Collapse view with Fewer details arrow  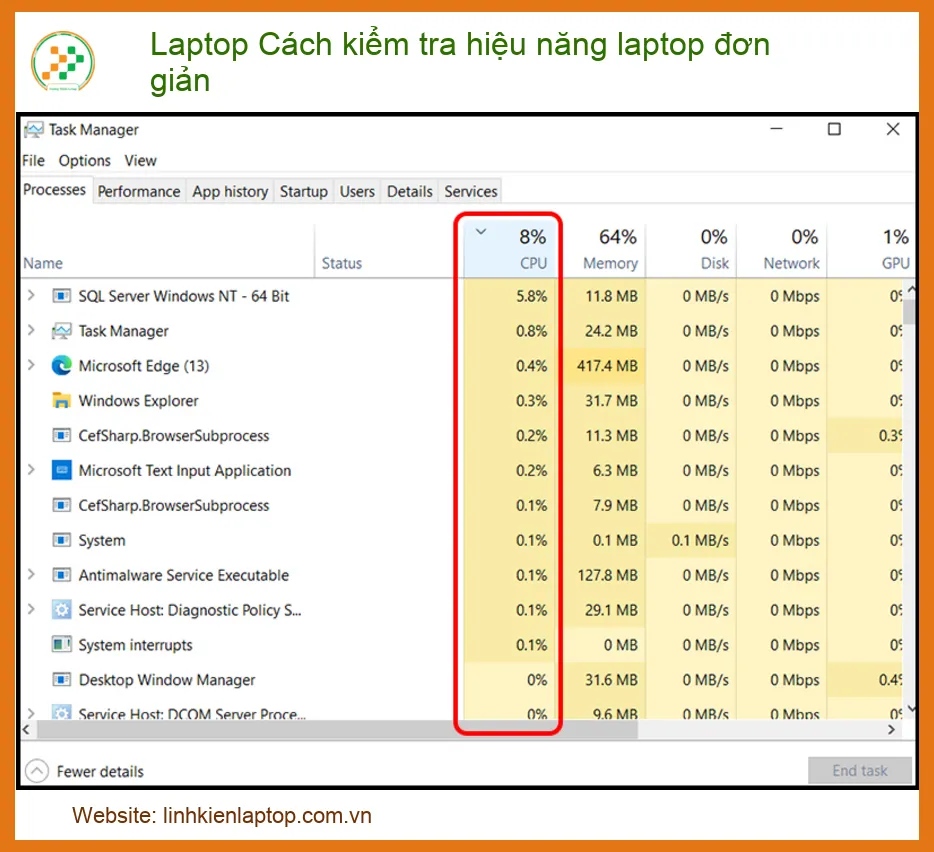(x=37, y=771)
